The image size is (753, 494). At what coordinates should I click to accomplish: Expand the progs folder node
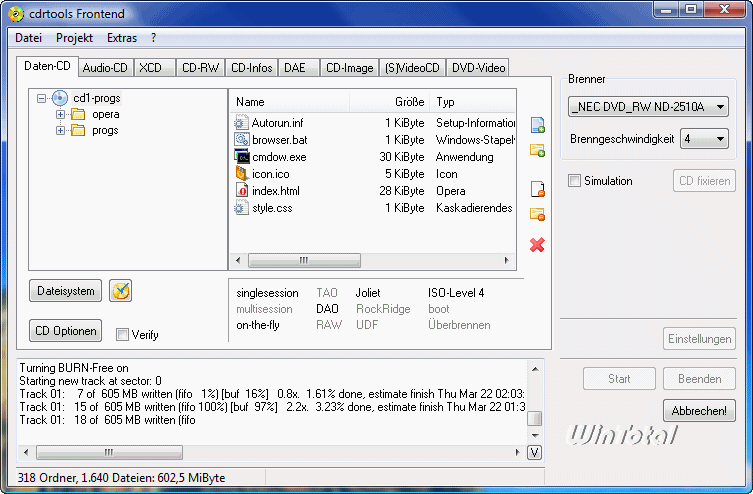(60, 130)
